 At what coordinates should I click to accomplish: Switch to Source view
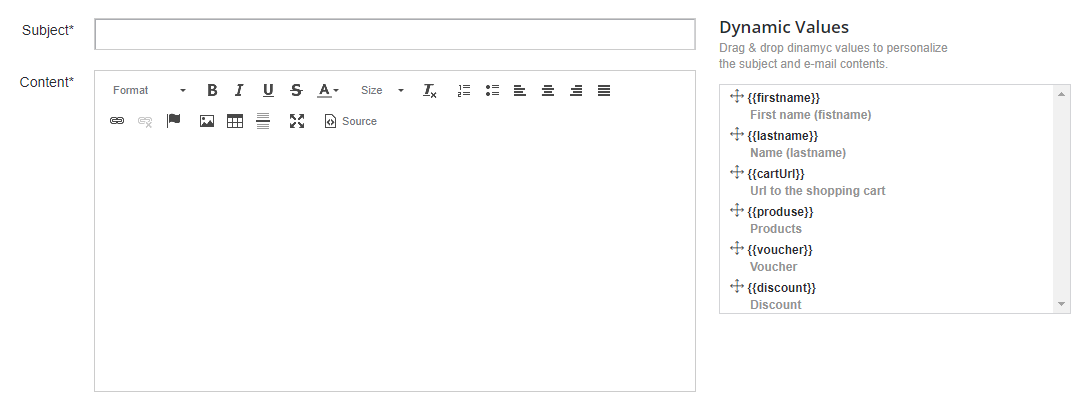(351, 121)
